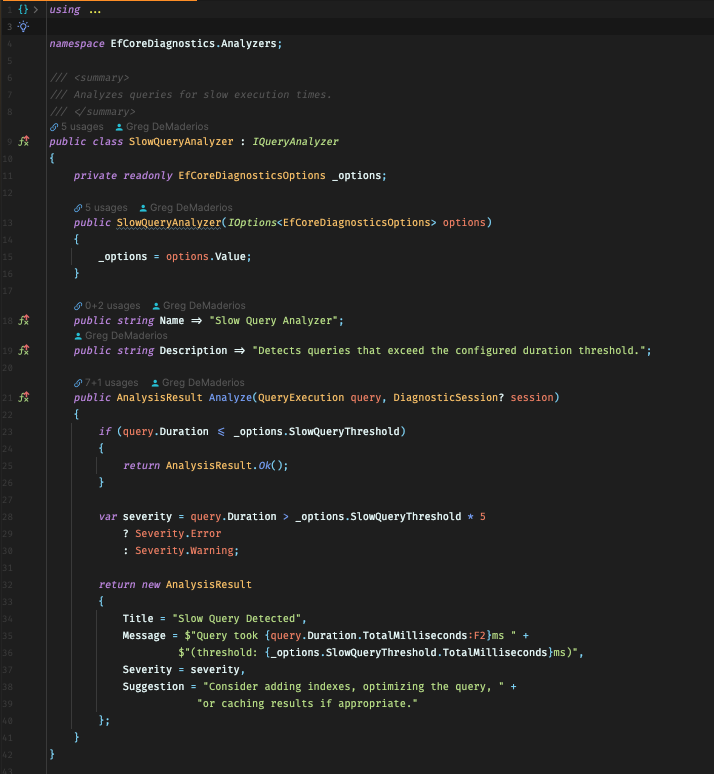The height and width of the screenshot is (774, 714).
Task: Click line number 32 in the gutter
Action: tap(7, 585)
